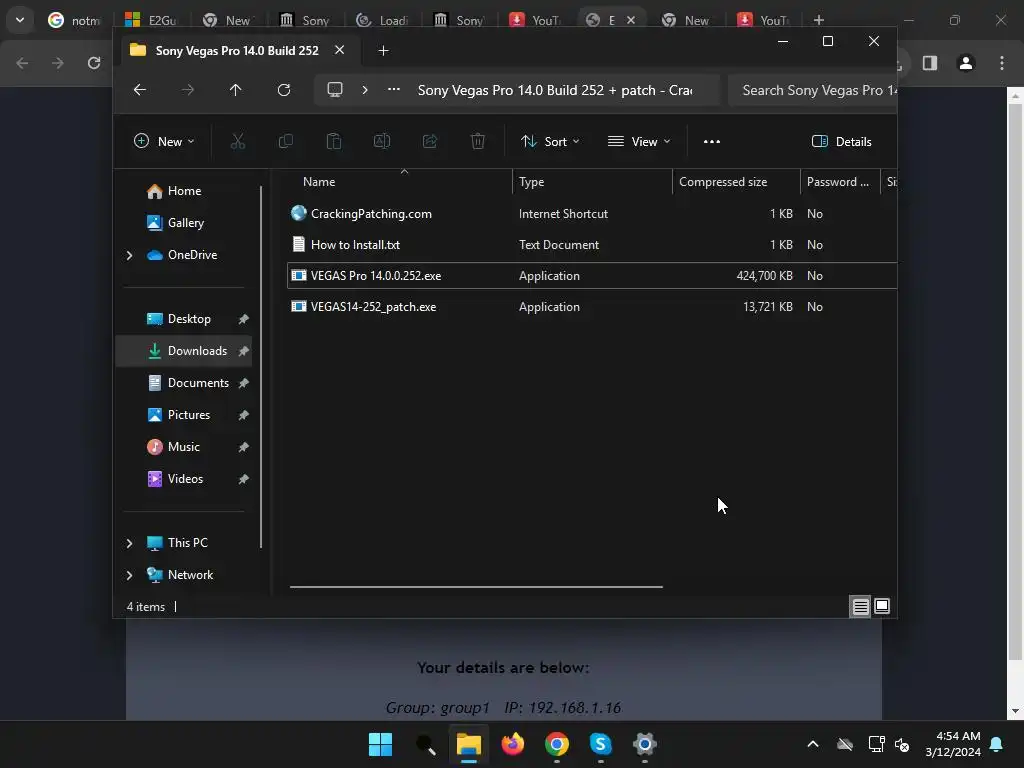
Task: Switch to large thumbnails view icon
Action: click(882, 606)
